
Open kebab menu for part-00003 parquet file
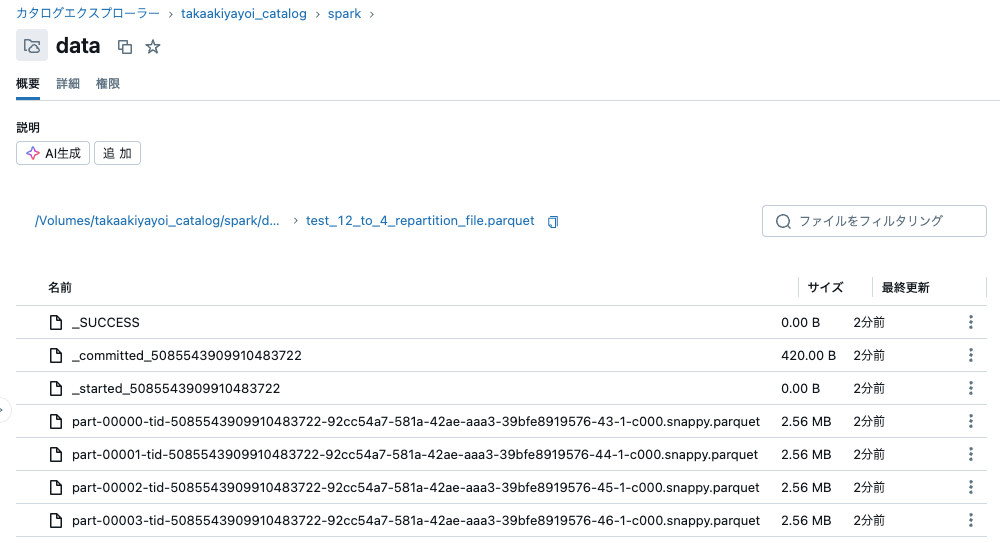coord(971,521)
